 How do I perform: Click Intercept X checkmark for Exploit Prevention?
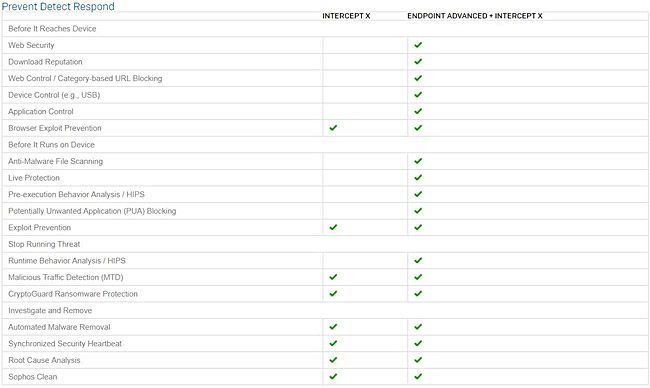pyautogui.click(x=333, y=227)
